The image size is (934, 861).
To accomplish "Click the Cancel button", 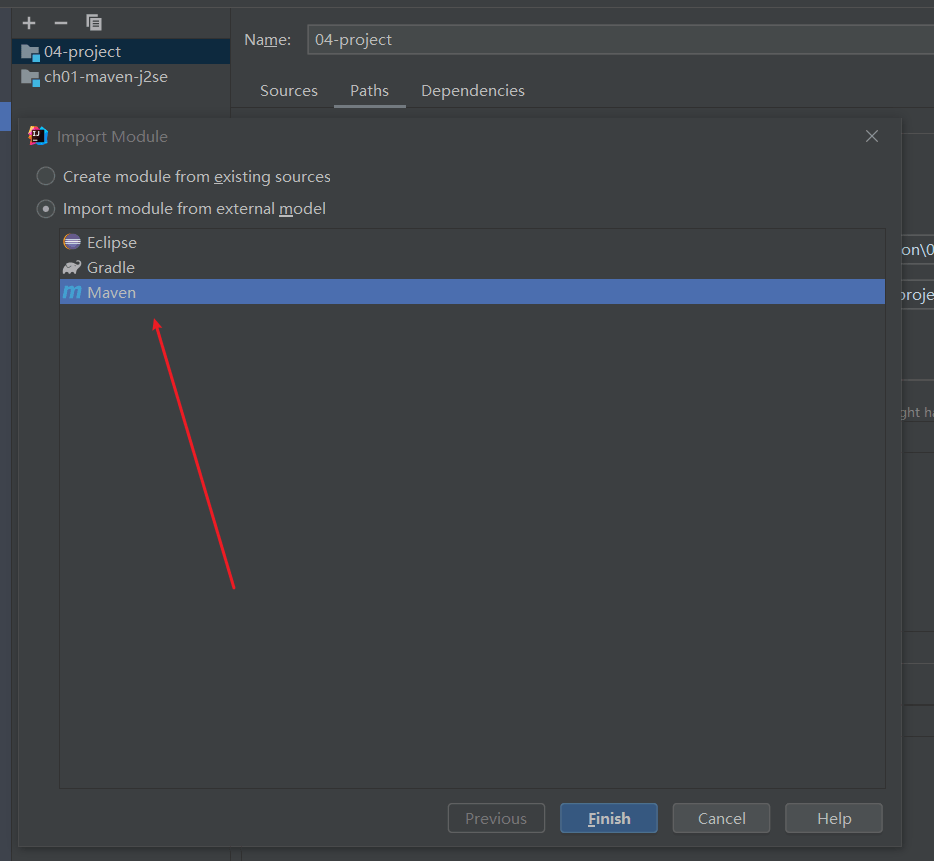I will pyautogui.click(x=721, y=818).
